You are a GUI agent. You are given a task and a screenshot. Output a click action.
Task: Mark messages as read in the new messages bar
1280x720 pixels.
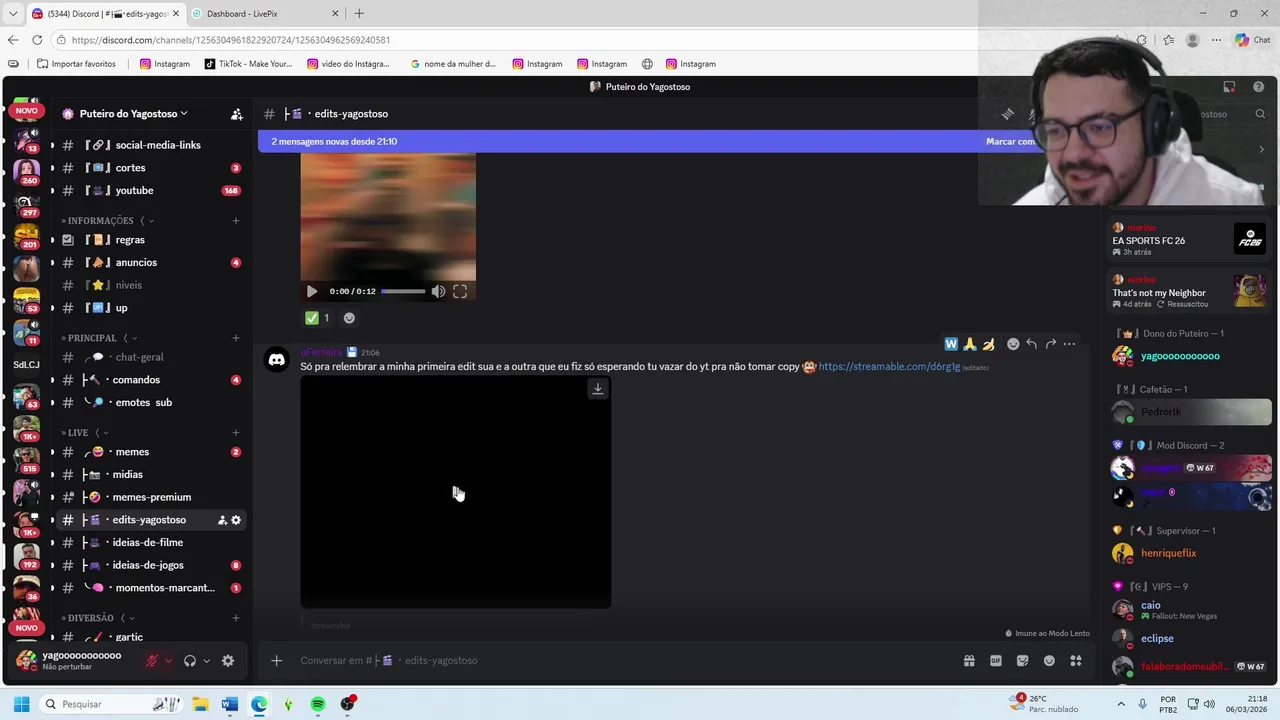1011,142
